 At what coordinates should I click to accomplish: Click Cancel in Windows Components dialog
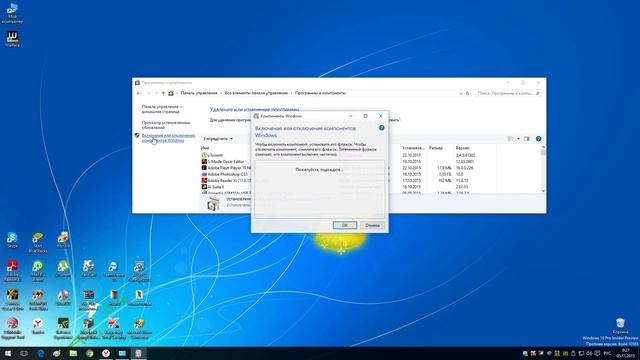(372, 225)
